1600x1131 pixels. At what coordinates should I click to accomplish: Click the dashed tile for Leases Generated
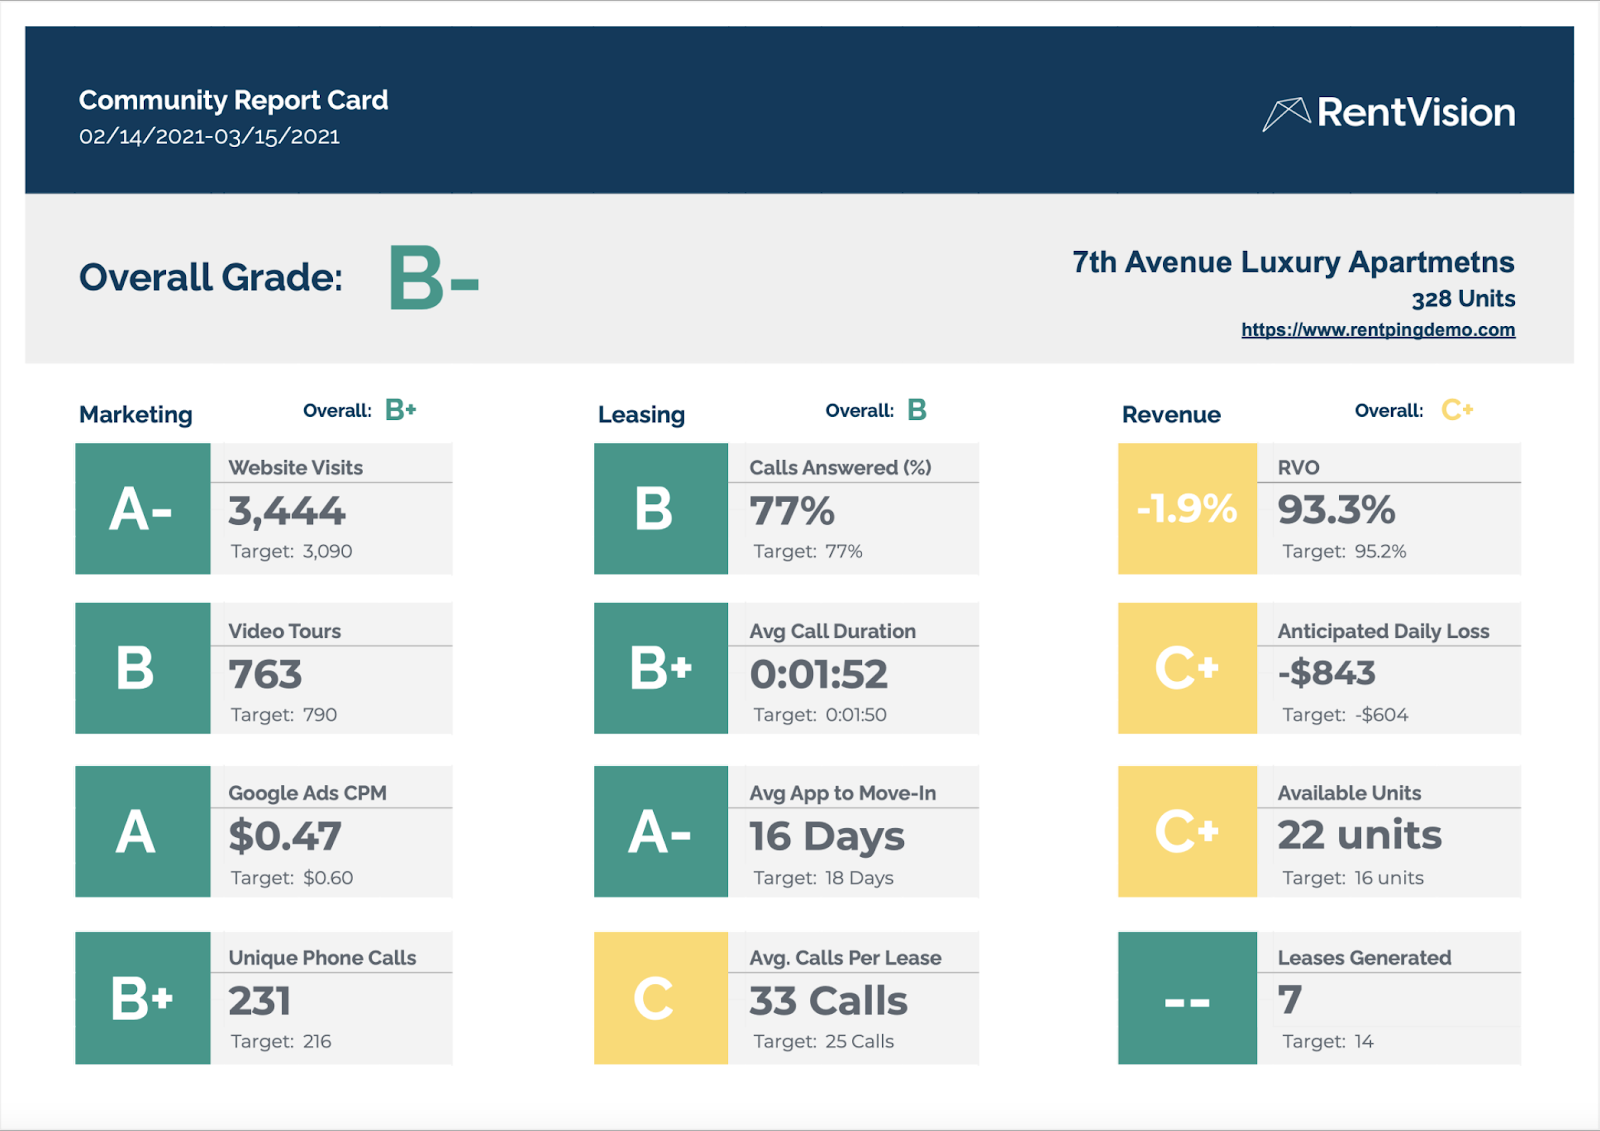(x=1187, y=998)
